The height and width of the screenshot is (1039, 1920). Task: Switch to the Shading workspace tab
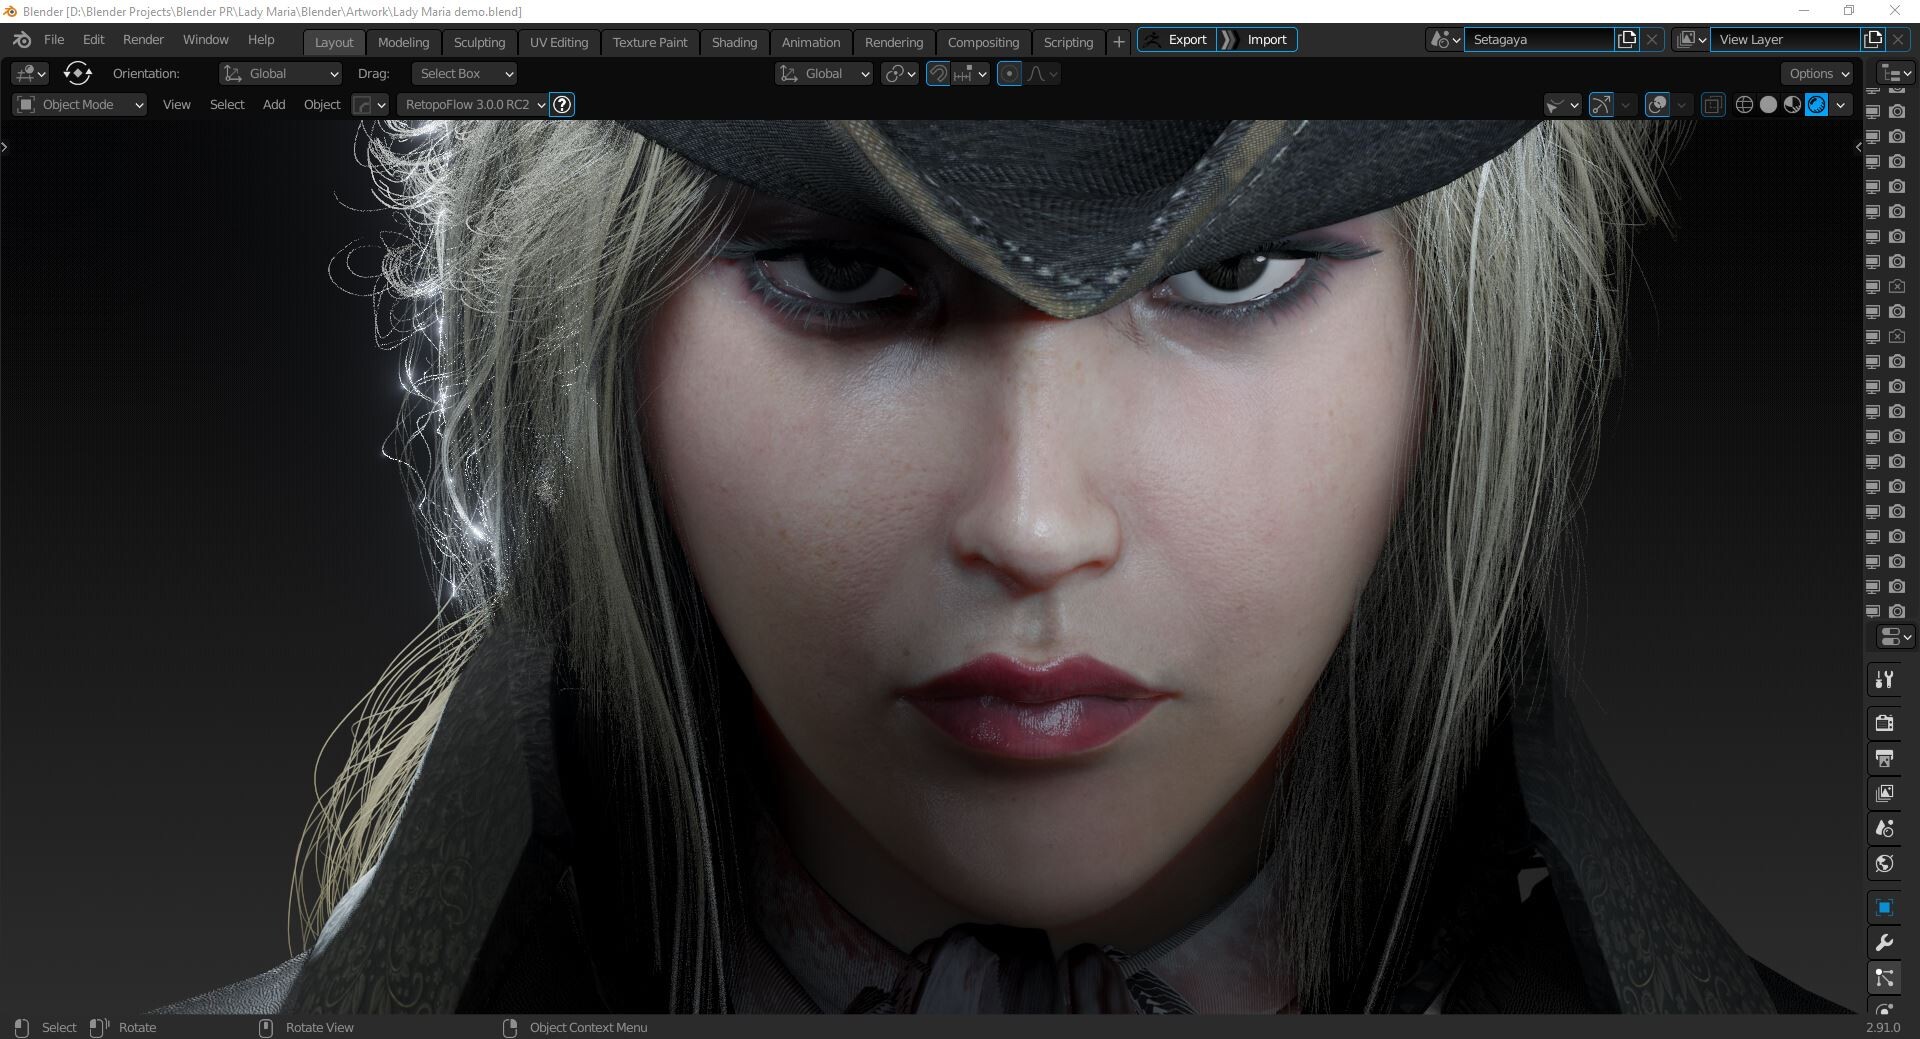point(734,42)
